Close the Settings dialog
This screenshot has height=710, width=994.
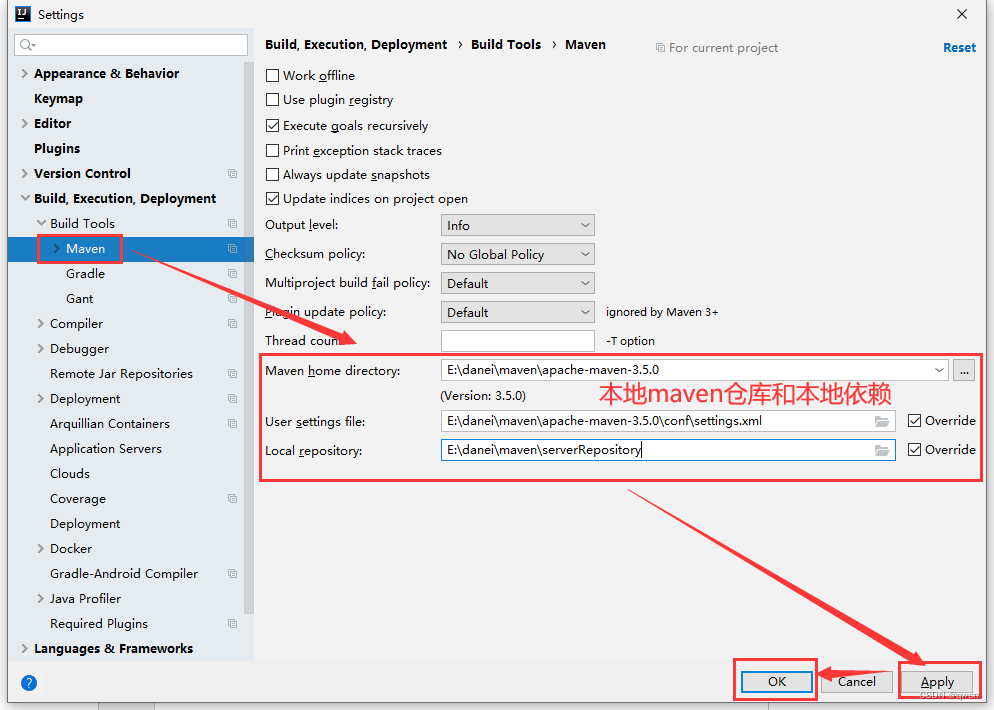962,14
